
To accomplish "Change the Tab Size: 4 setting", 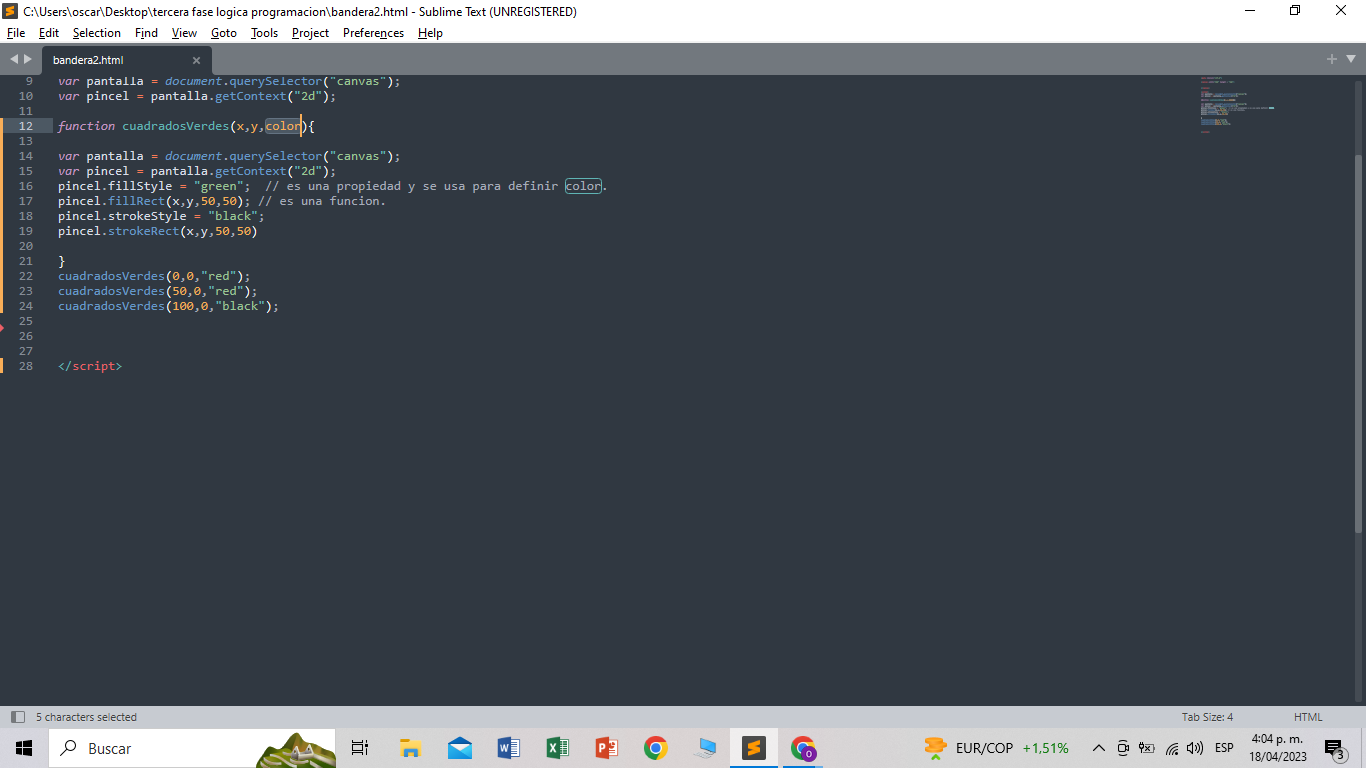I will pos(1207,717).
